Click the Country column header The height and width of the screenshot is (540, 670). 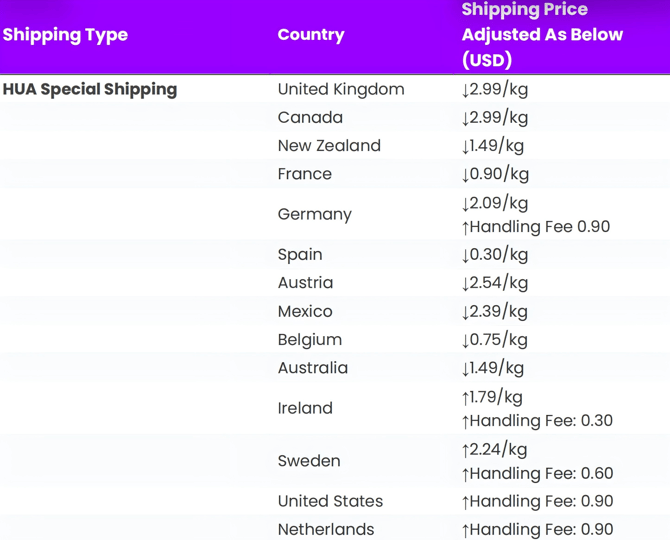pyautogui.click(x=311, y=35)
